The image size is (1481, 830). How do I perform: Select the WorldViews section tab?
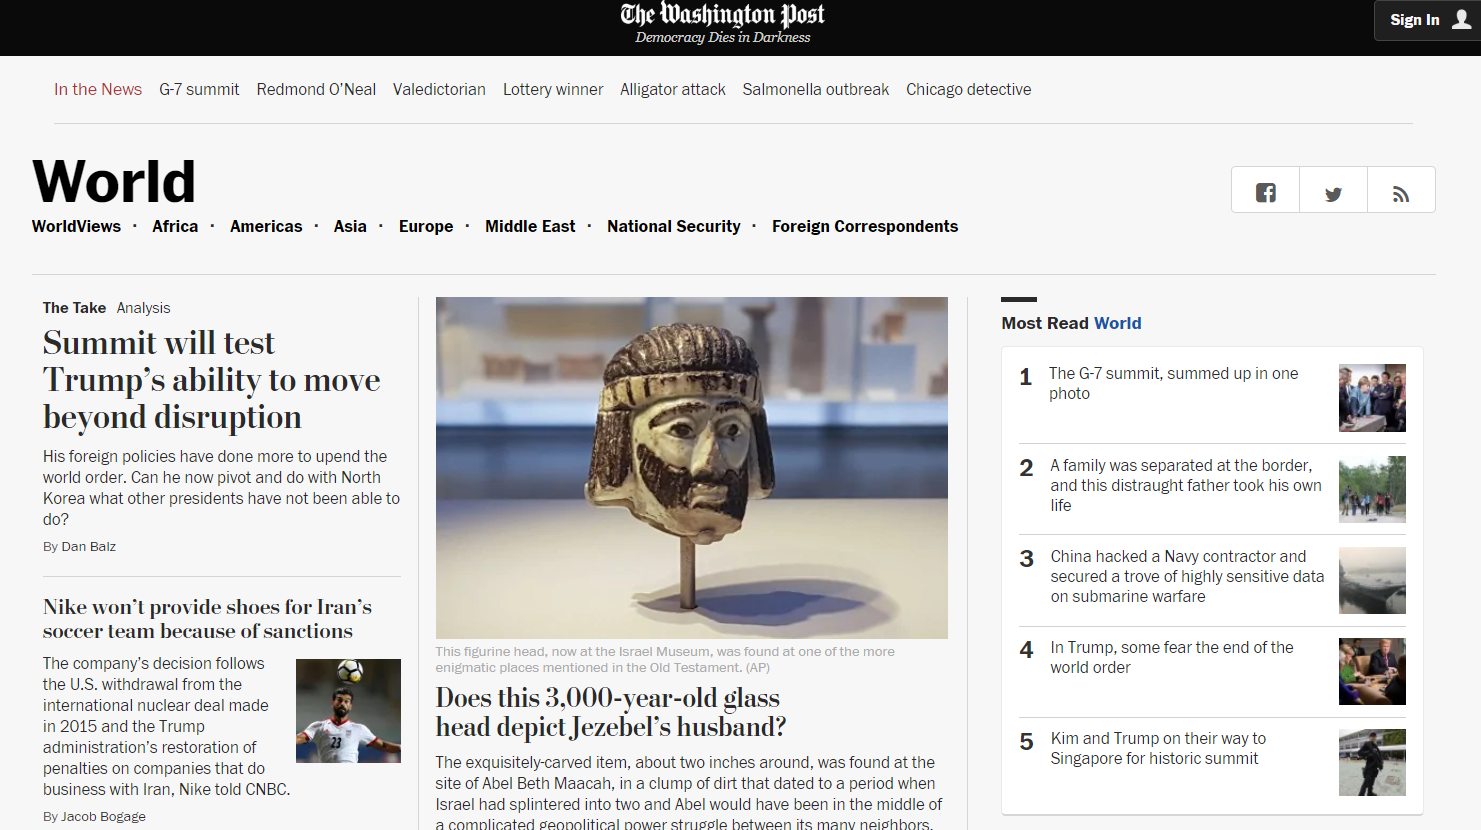(76, 226)
